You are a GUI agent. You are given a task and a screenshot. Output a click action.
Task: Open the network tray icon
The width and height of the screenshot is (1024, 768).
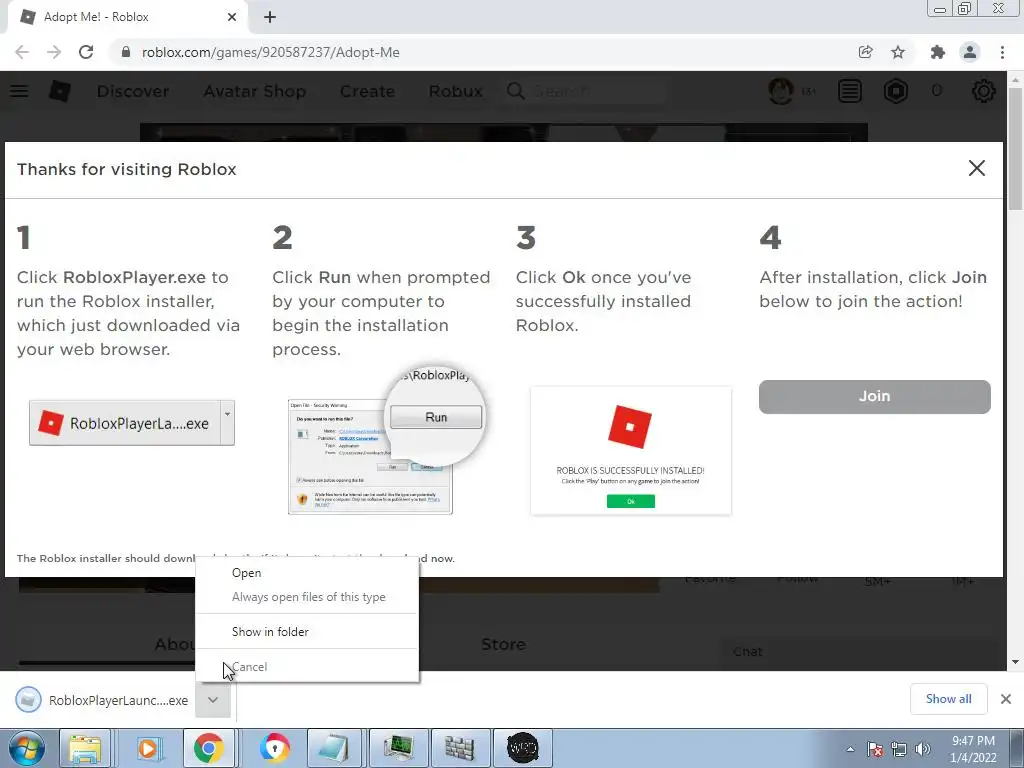pos(899,749)
